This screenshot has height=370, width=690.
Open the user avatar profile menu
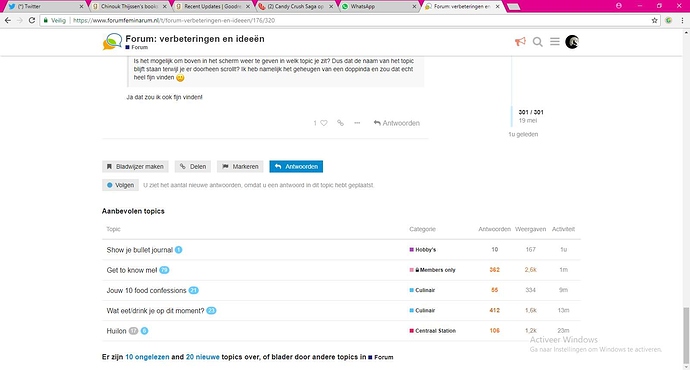tap(572, 42)
